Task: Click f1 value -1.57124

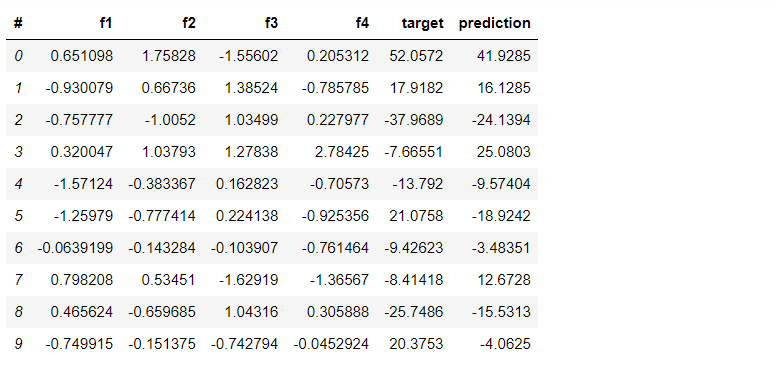Action: (x=83, y=184)
